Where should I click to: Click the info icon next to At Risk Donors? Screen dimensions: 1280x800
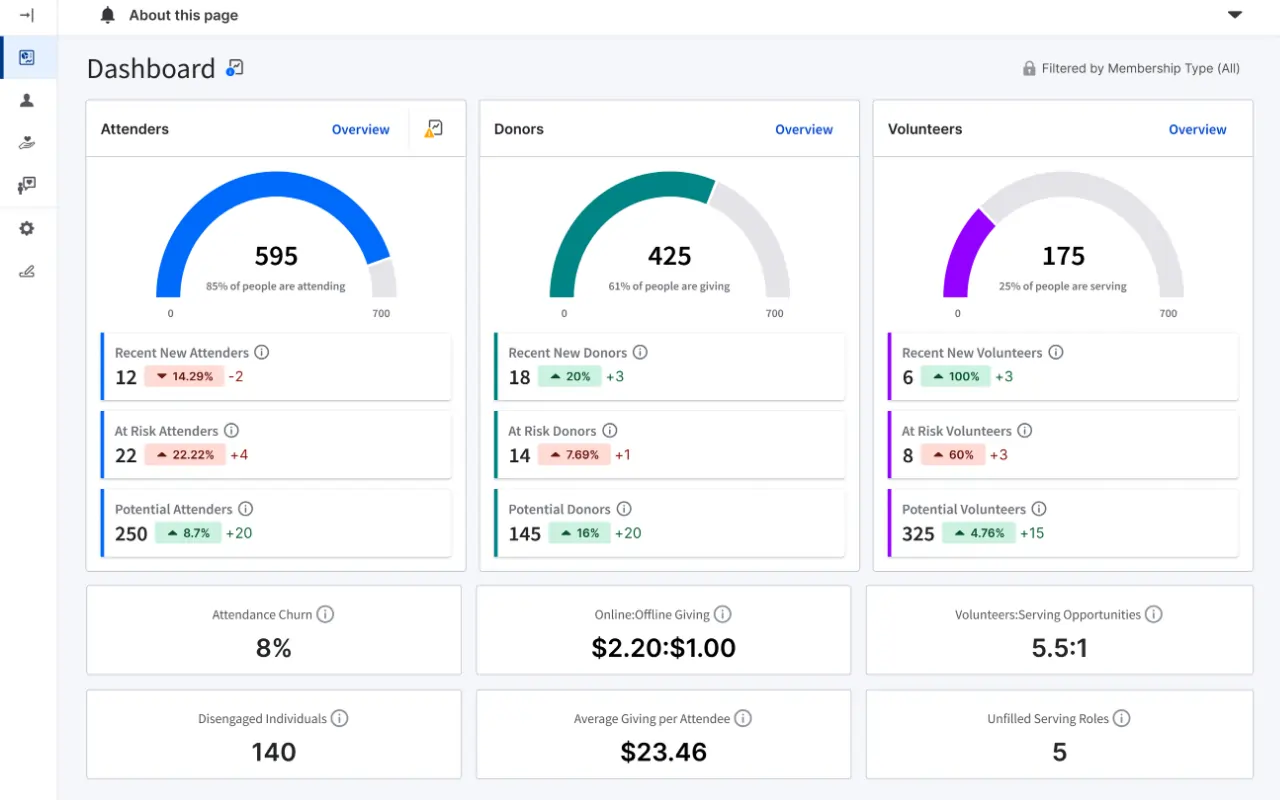610,430
